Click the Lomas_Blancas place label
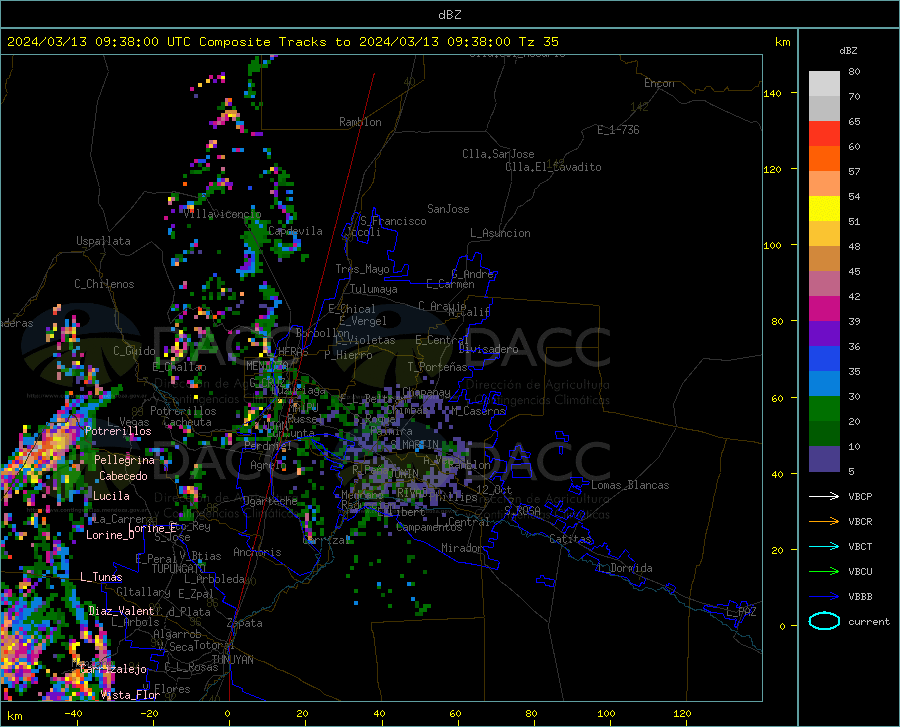 point(630,485)
